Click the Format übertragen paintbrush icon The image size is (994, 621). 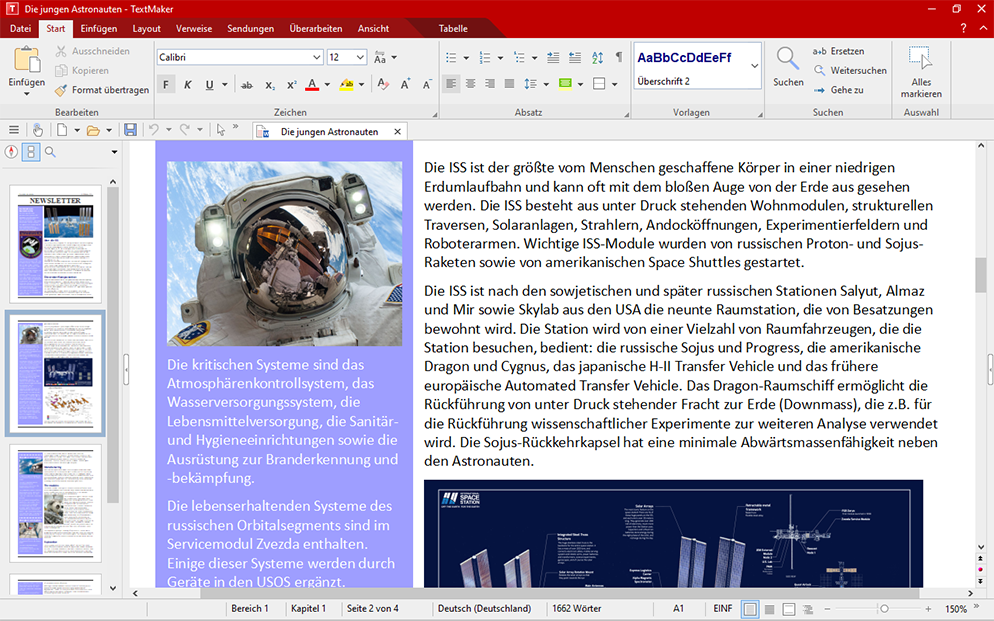tap(62, 90)
